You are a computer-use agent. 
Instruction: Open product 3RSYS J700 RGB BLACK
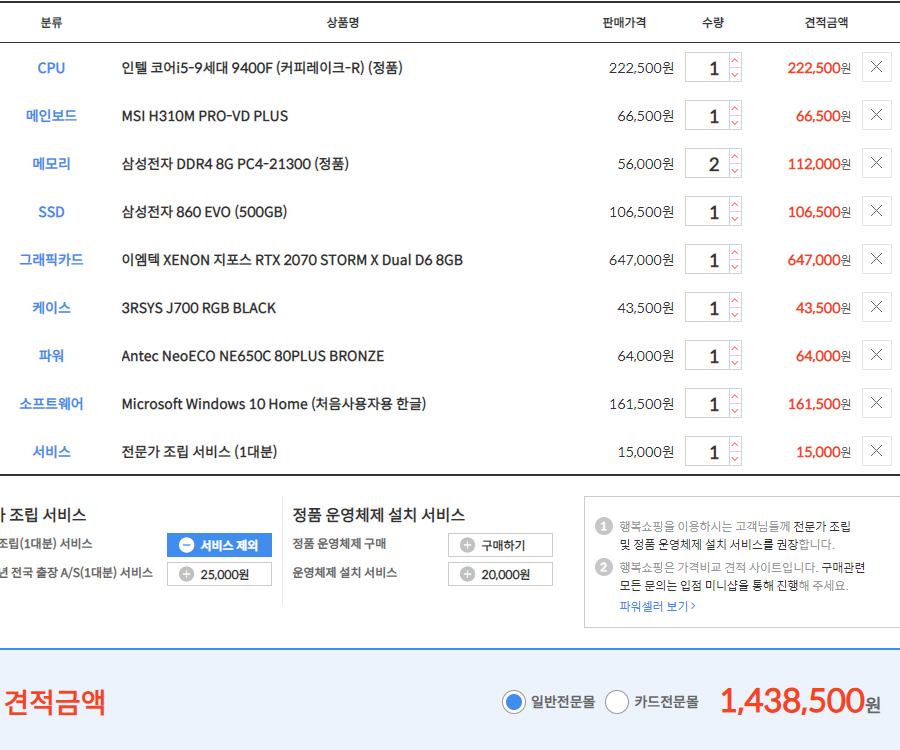tap(199, 308)
